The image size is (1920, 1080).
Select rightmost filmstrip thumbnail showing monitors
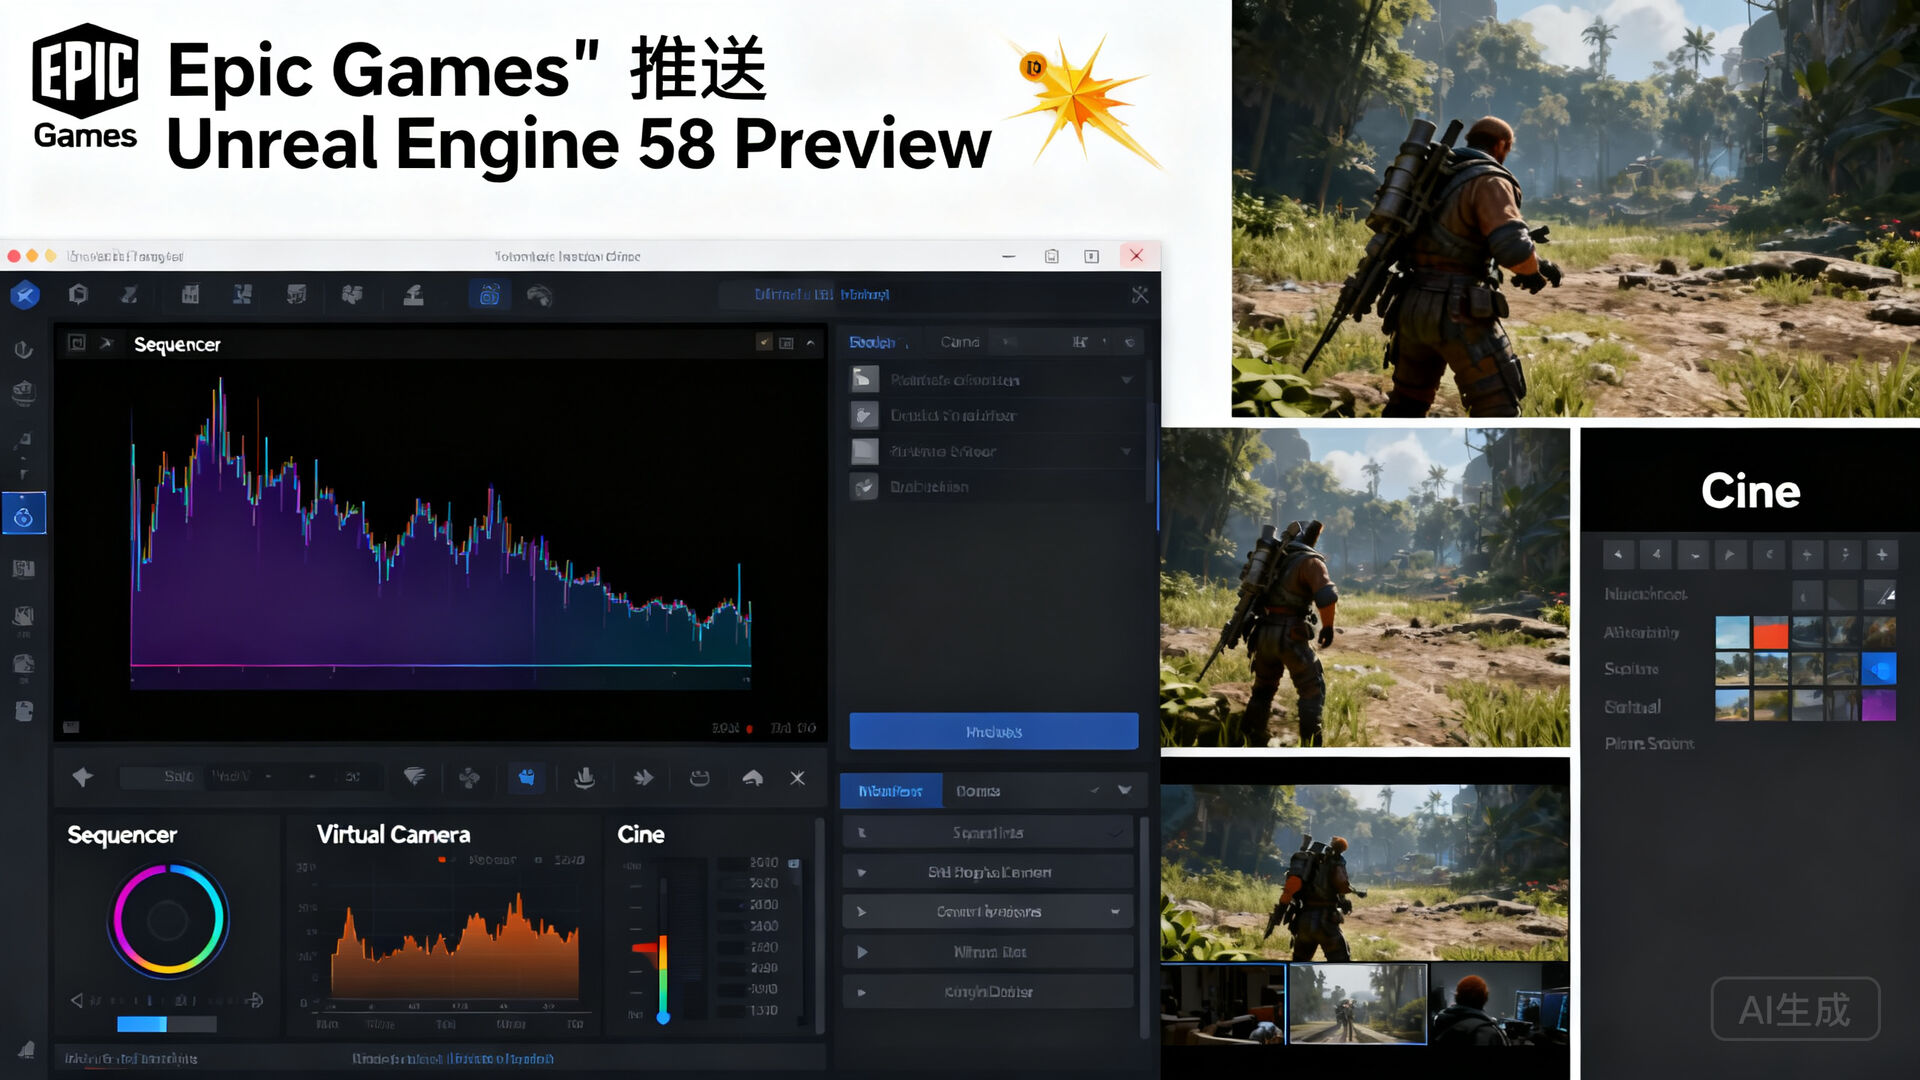point(1499,1004)
